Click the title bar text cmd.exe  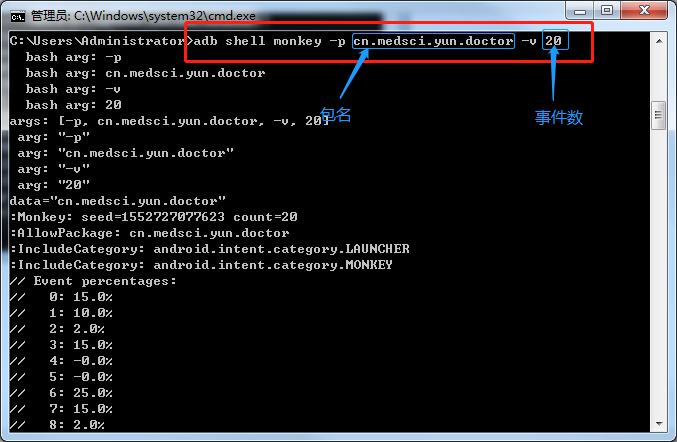click(x=143, y=16)
